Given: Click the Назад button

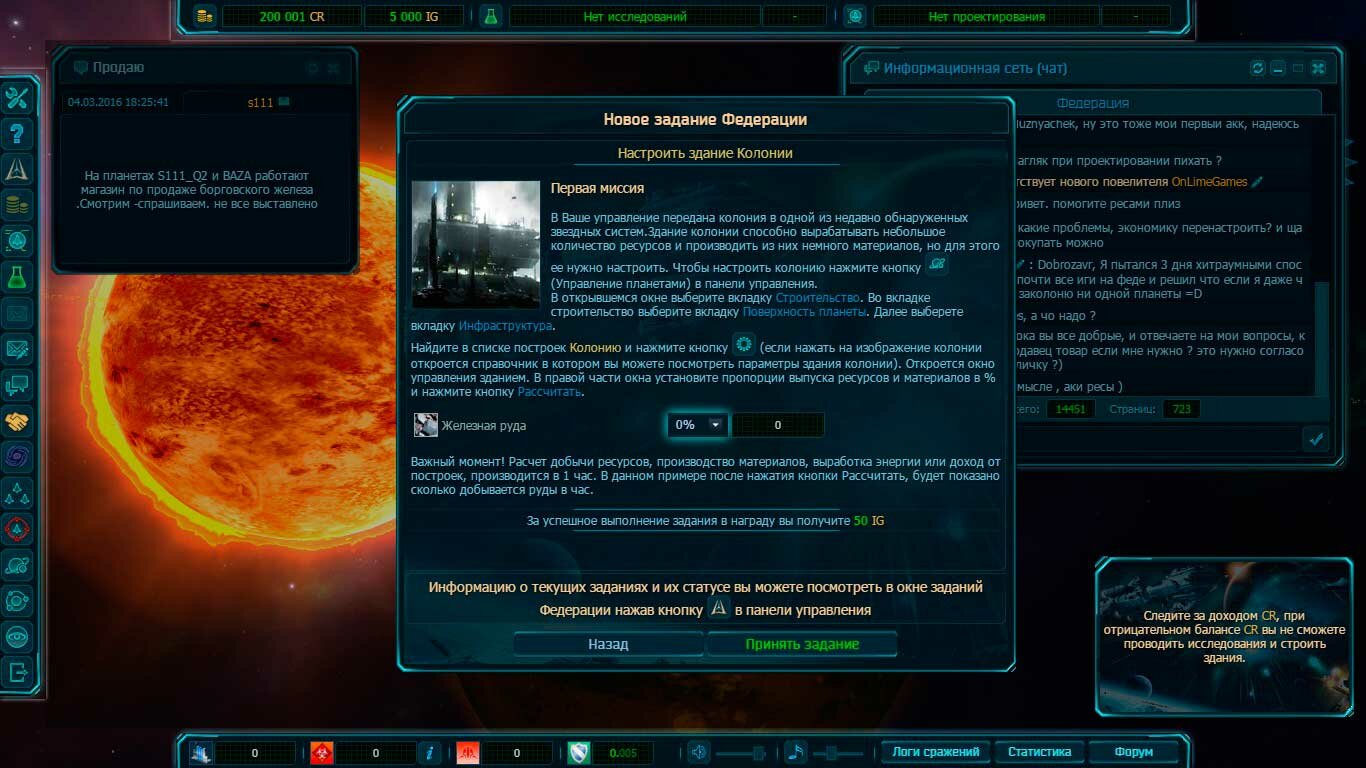Looking at the screenshot, I should pos(608,644).
